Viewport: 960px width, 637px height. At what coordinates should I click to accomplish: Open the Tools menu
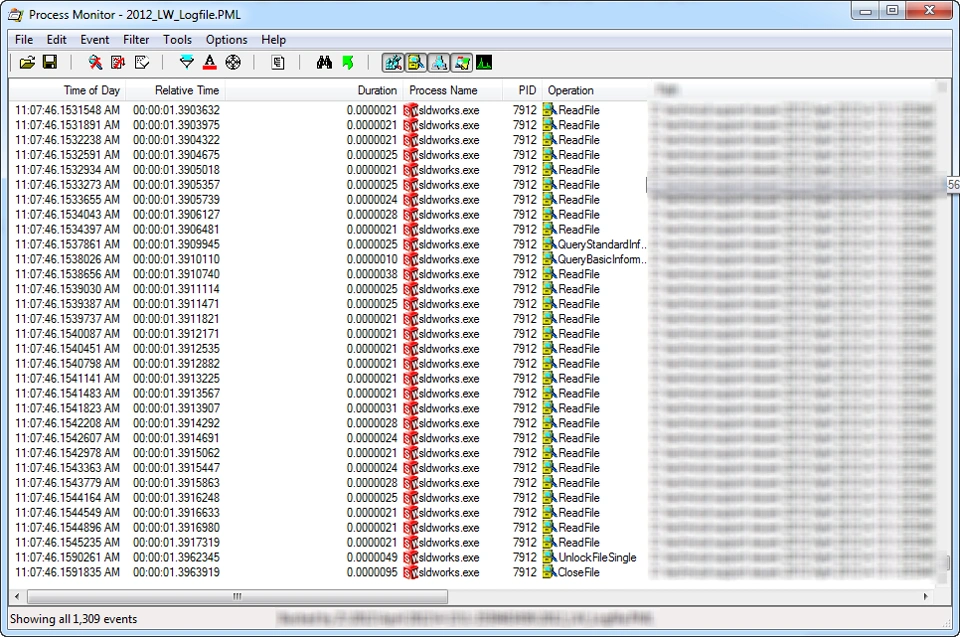click(178, 40)
